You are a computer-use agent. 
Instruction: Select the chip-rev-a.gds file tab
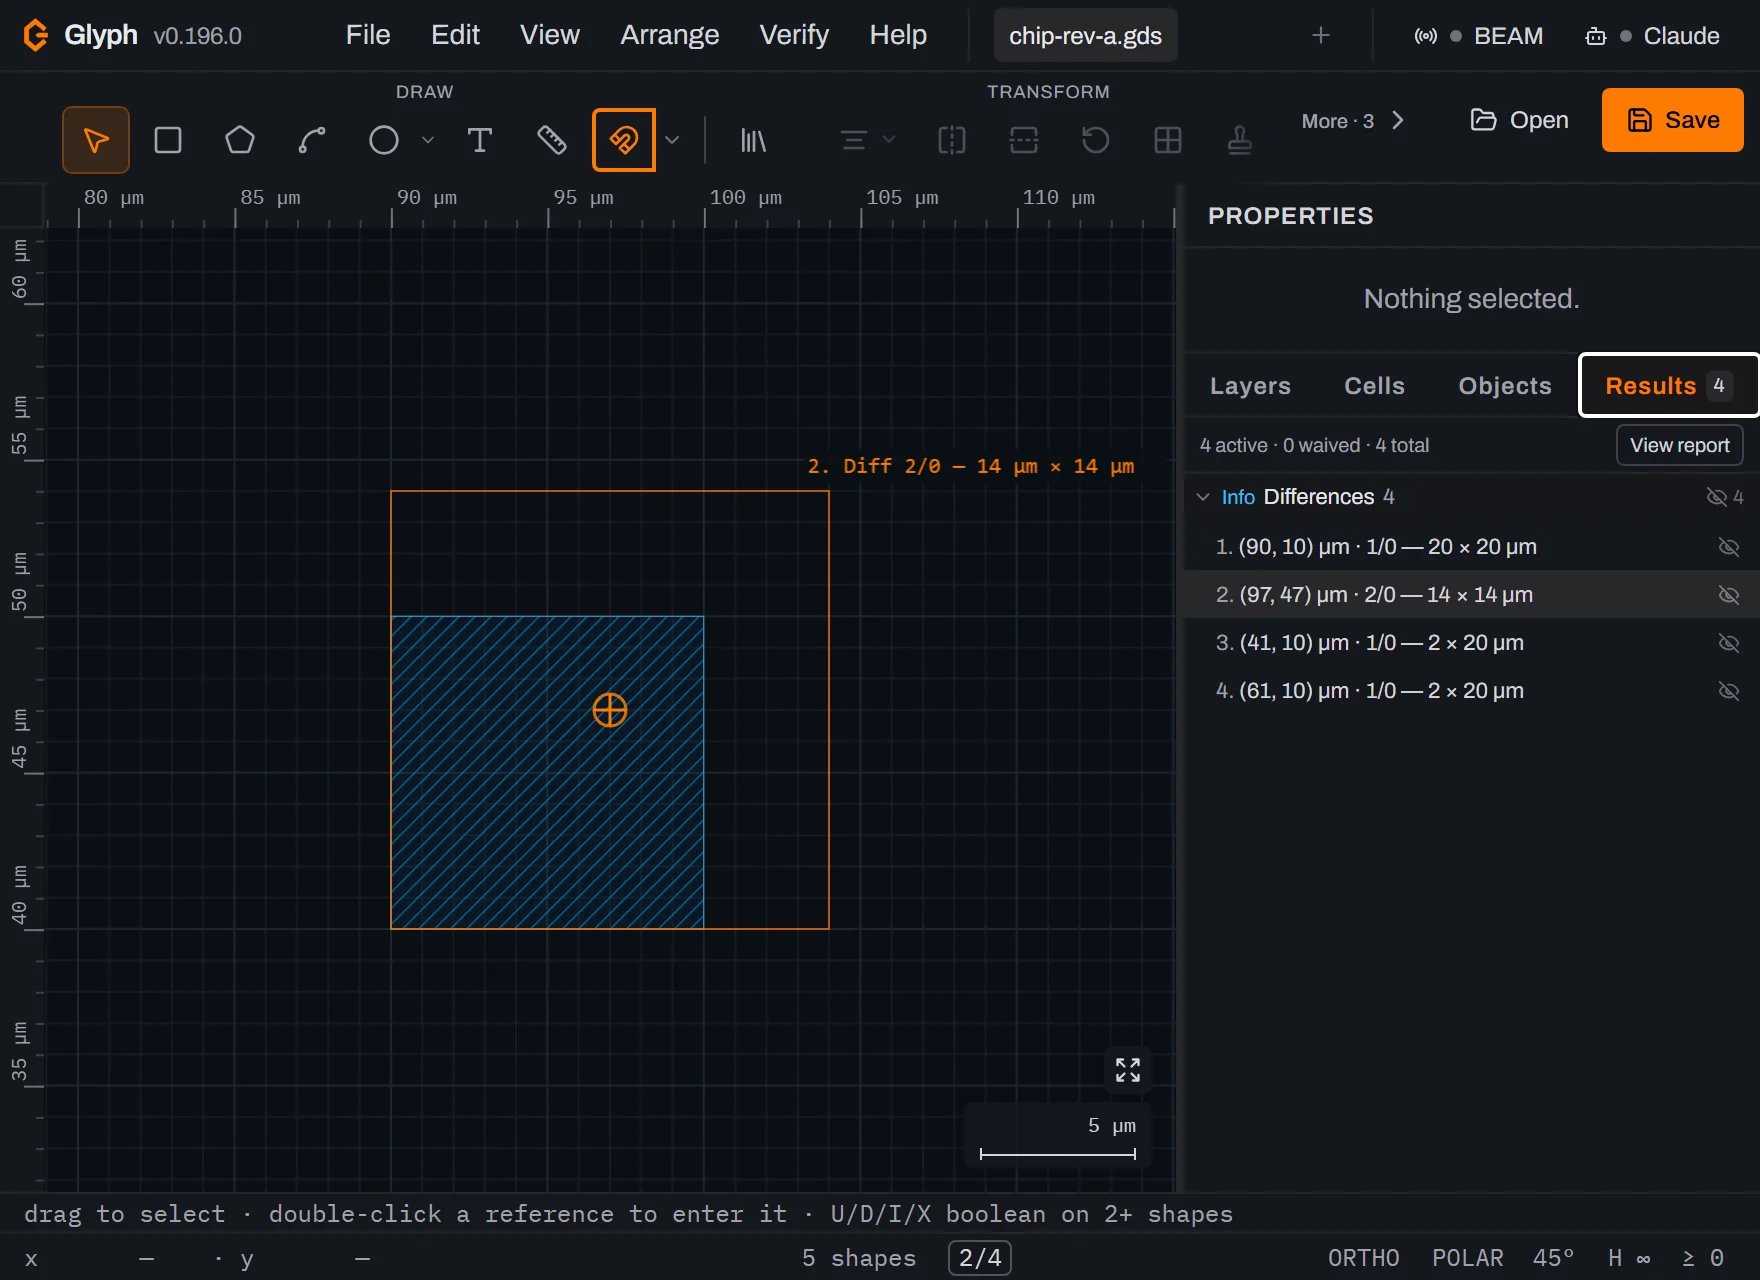(x=1085, y=35)
